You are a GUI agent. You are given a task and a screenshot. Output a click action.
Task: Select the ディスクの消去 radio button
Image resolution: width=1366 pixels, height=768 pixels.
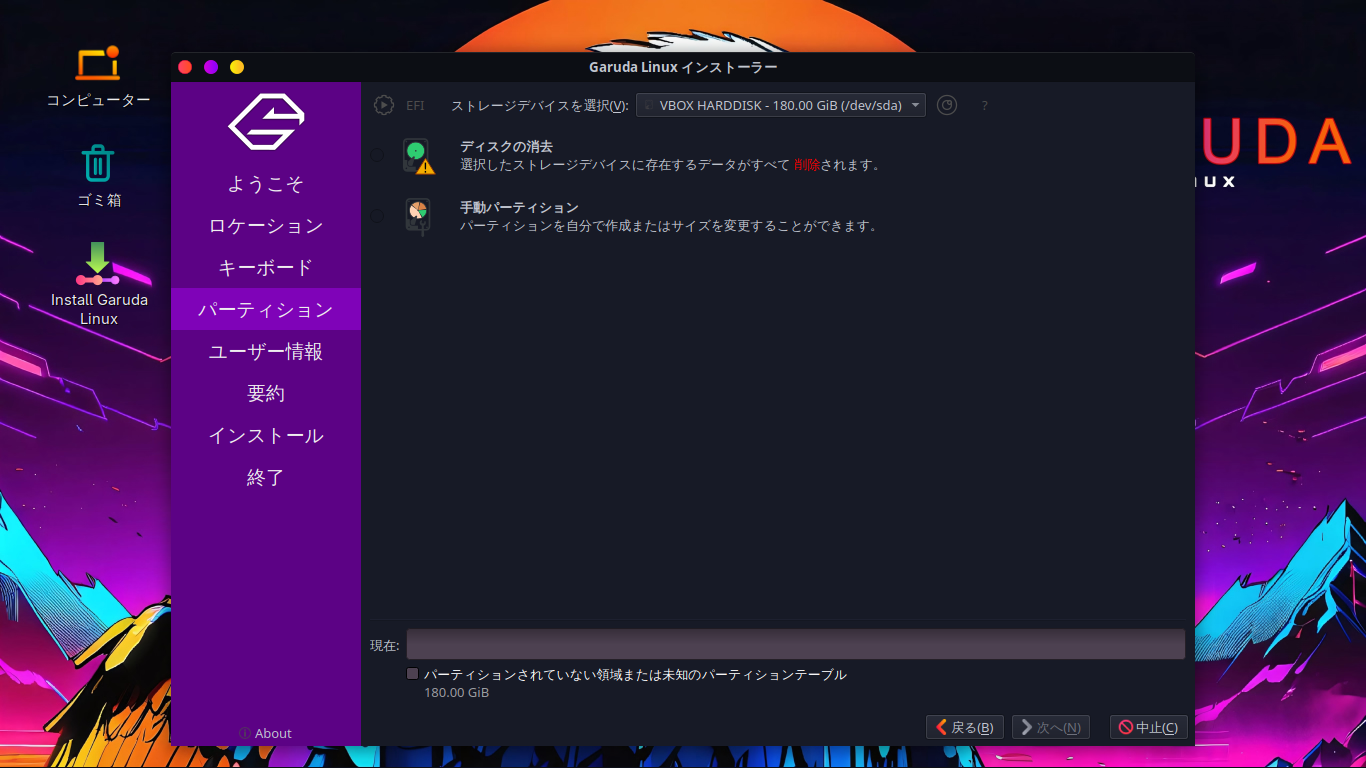point(377,155)
